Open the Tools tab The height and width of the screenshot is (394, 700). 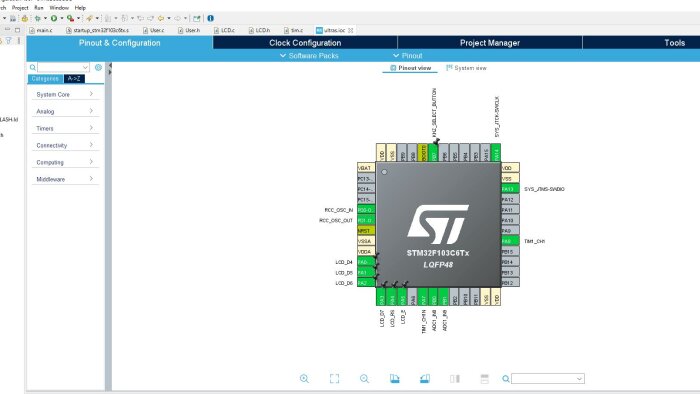[x=674, y=43]
